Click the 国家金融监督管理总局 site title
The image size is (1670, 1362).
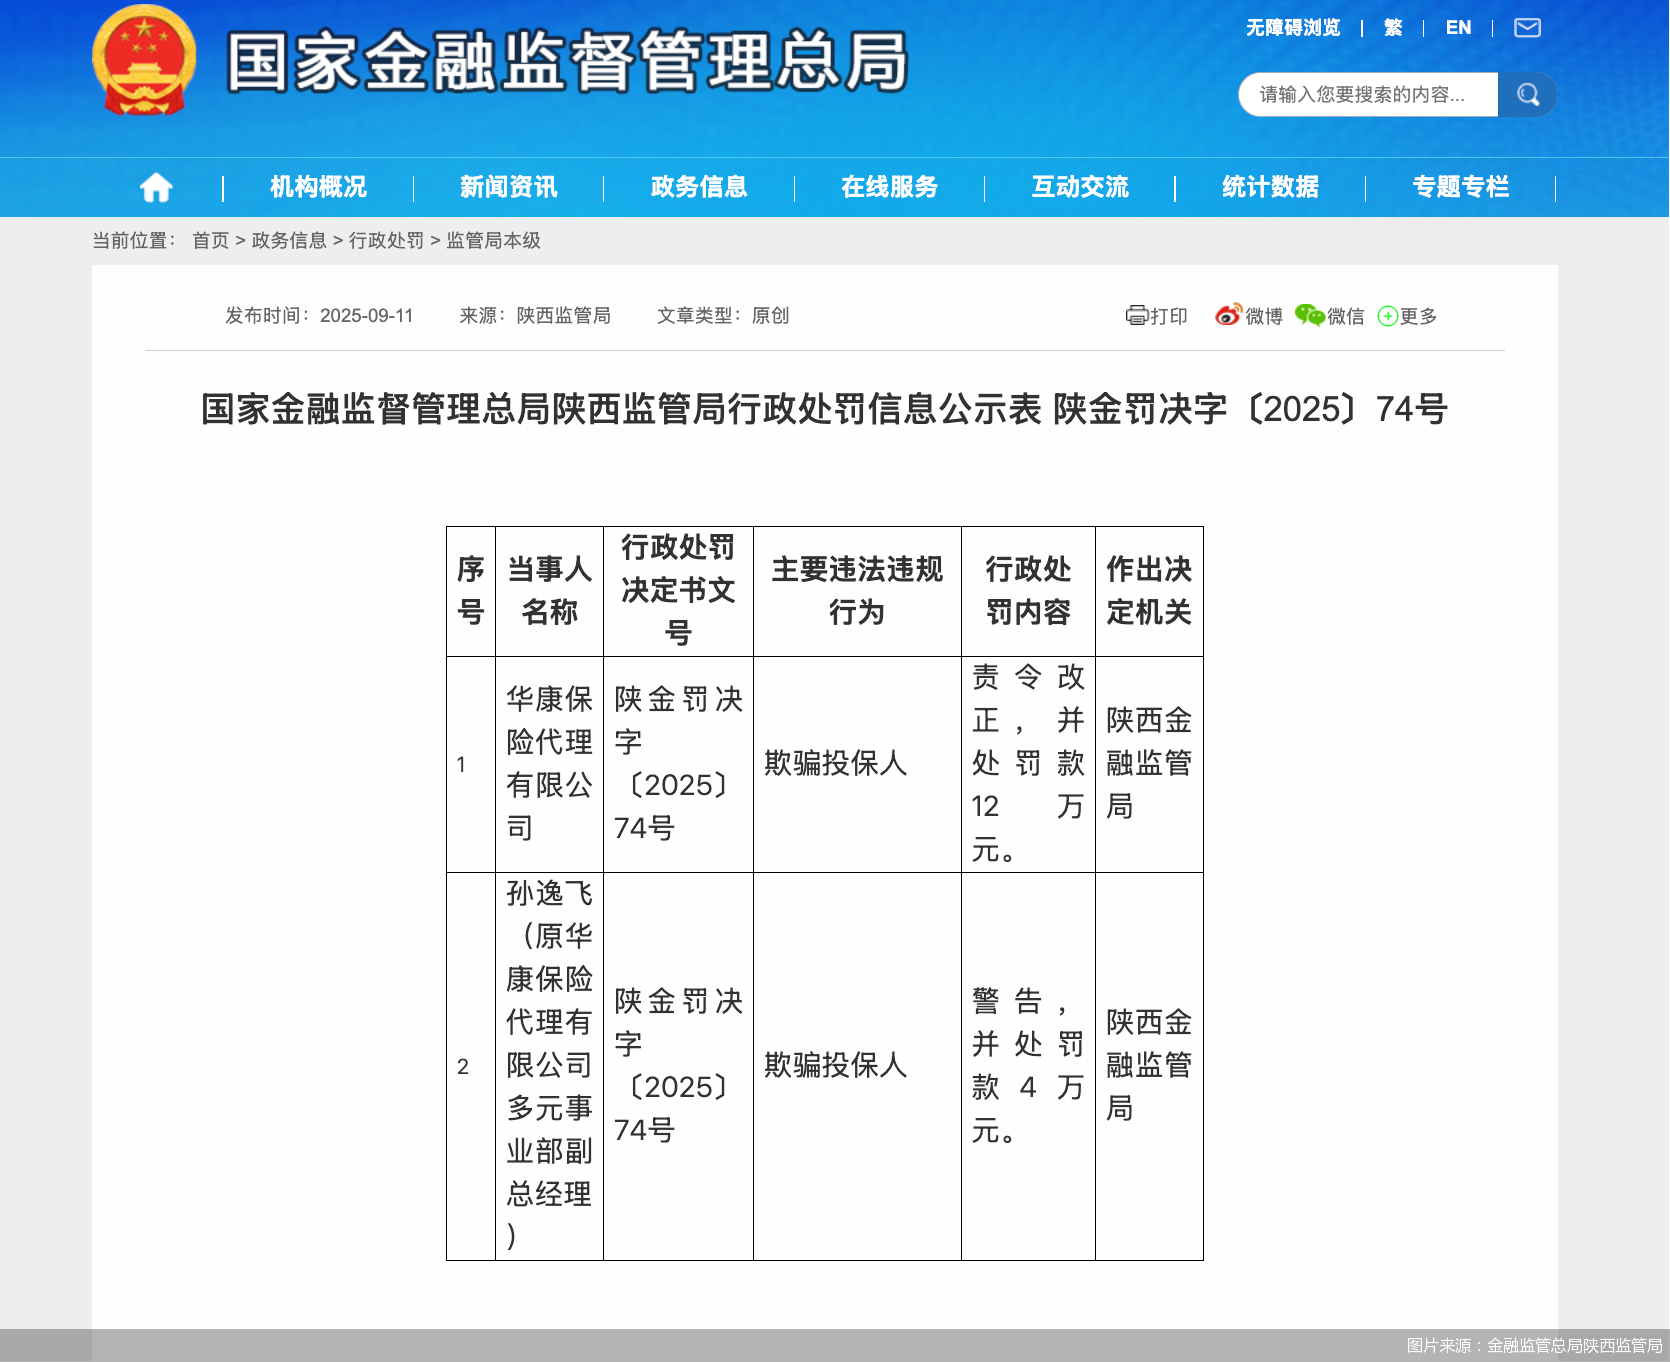(567, 62)
